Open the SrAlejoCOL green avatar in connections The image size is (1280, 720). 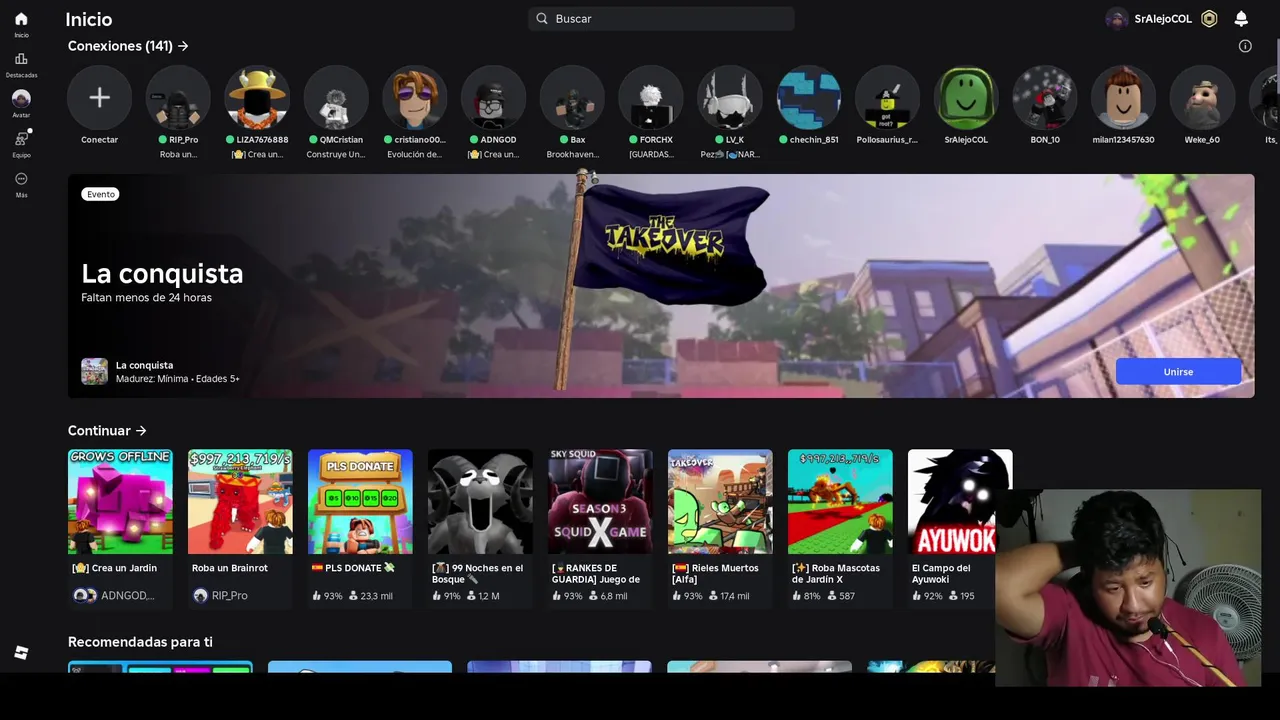click(x=966, y=97)
